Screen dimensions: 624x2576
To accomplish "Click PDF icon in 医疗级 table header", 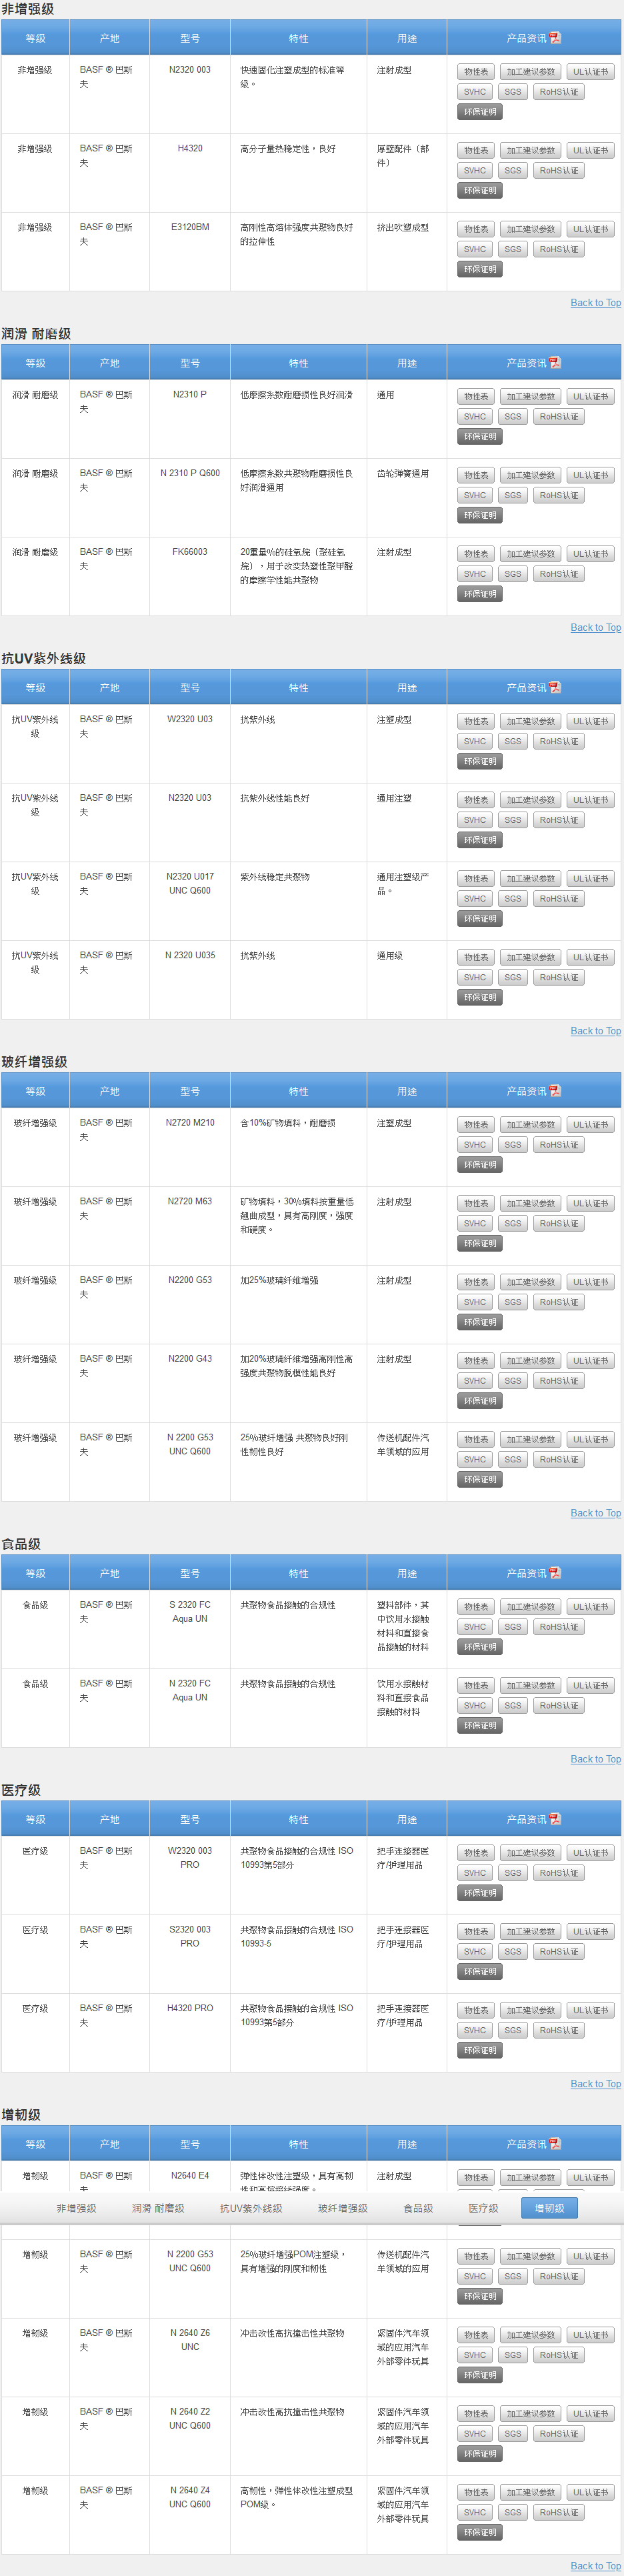I will pyautogui.click(x=555, y=1819).
